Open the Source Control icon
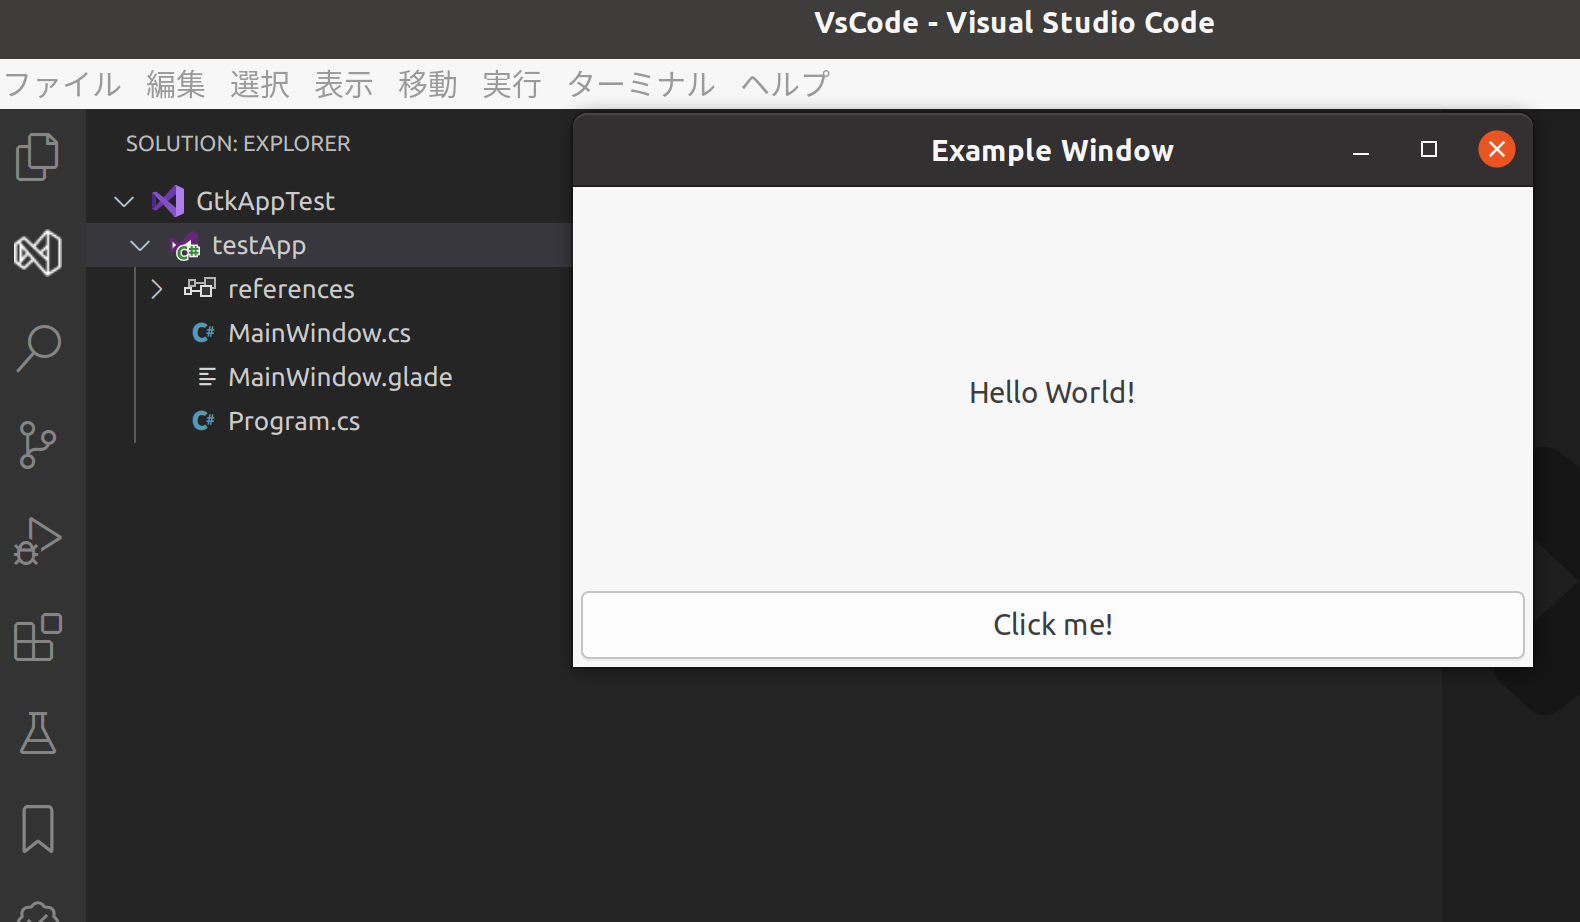 click(37, 445)
